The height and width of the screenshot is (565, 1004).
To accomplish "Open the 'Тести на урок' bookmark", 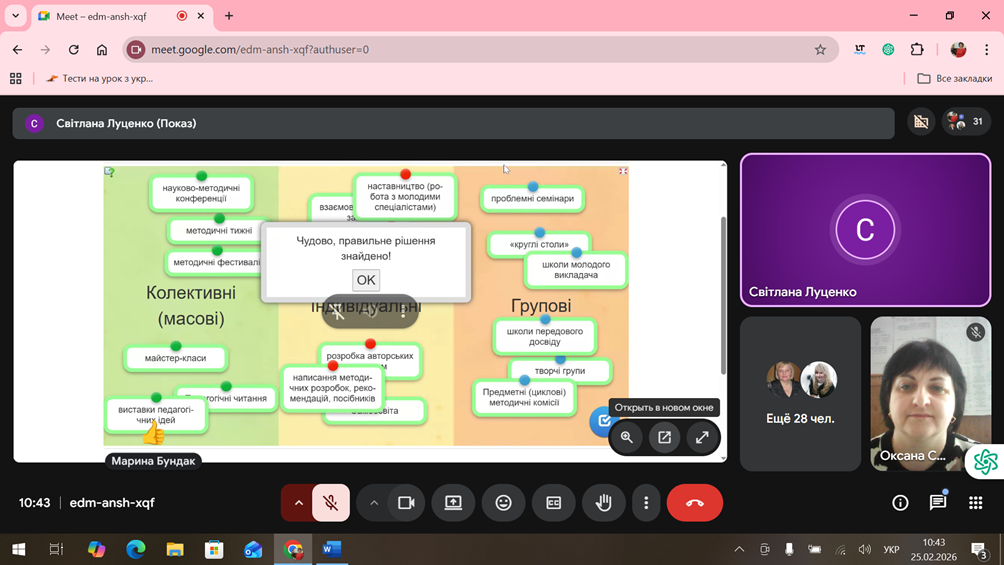I will tap(100, 78).
